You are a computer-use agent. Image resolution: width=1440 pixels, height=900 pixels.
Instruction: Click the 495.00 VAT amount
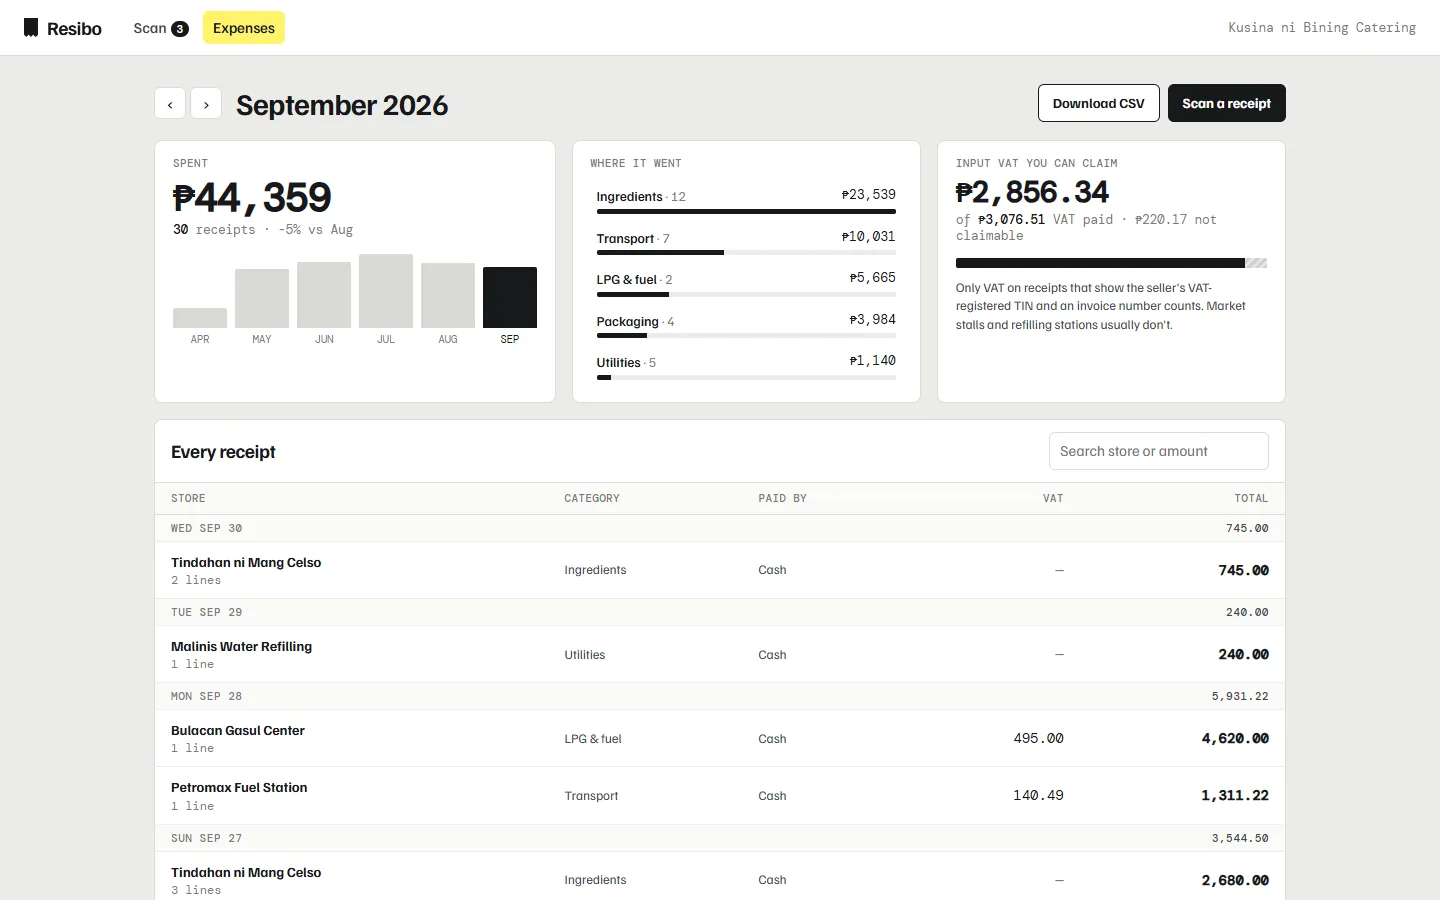1038,738
